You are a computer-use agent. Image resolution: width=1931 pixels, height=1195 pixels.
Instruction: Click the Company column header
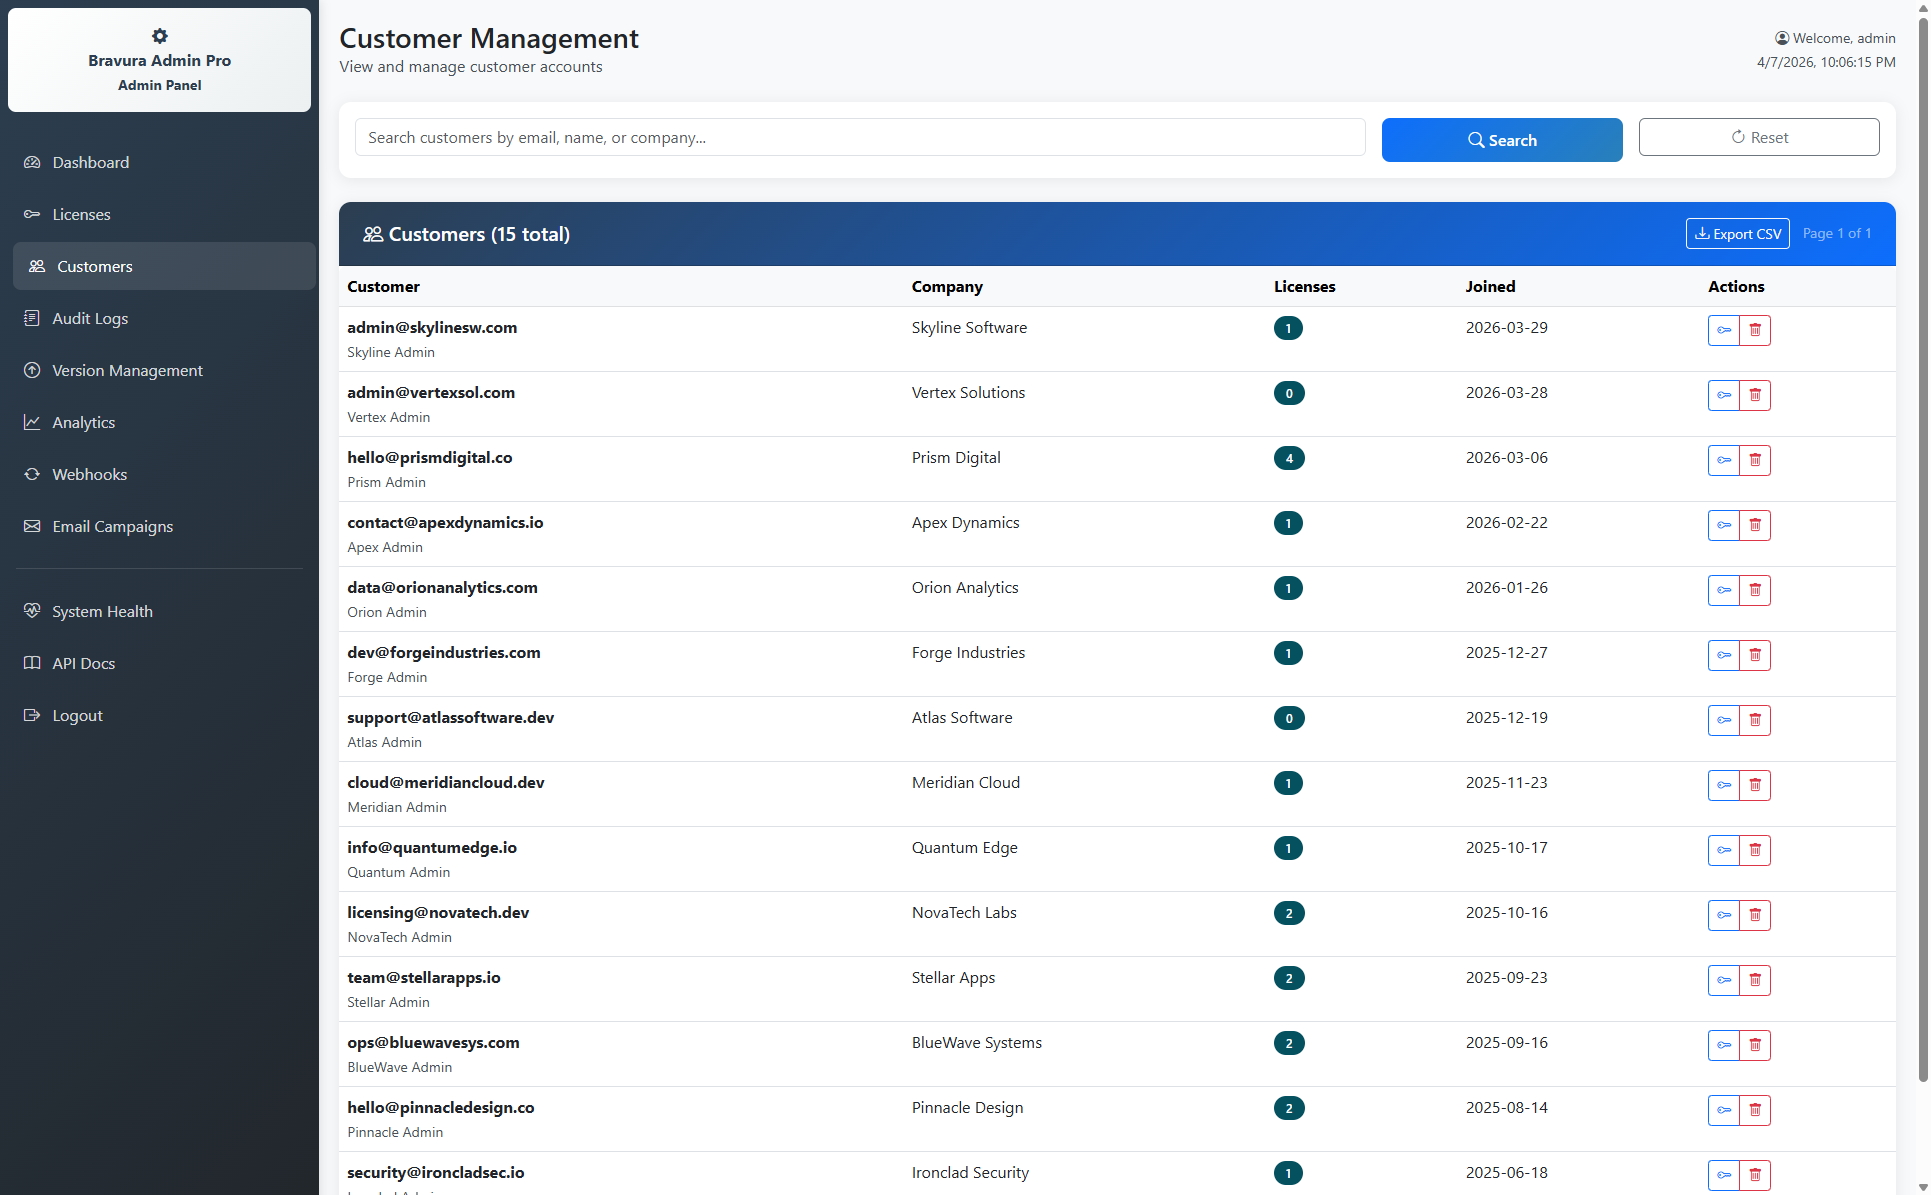coord(947,286)
